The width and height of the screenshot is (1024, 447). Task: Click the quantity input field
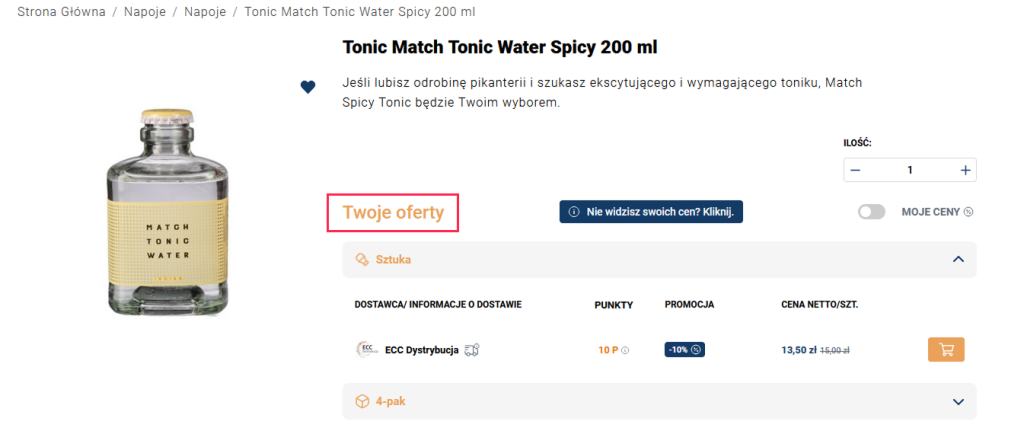pyautogui.click(x=910, y=170)
